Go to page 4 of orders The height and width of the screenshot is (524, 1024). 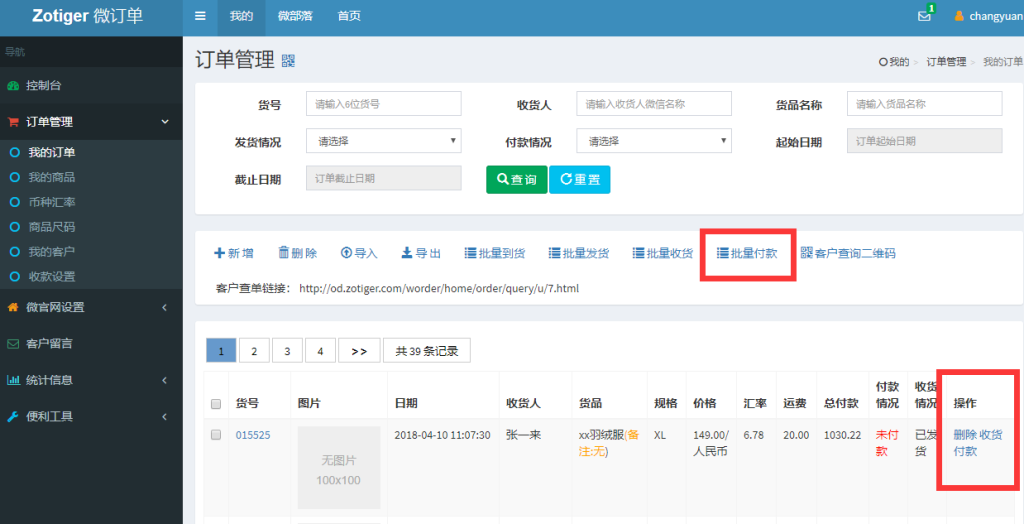[x=320, y=351]
